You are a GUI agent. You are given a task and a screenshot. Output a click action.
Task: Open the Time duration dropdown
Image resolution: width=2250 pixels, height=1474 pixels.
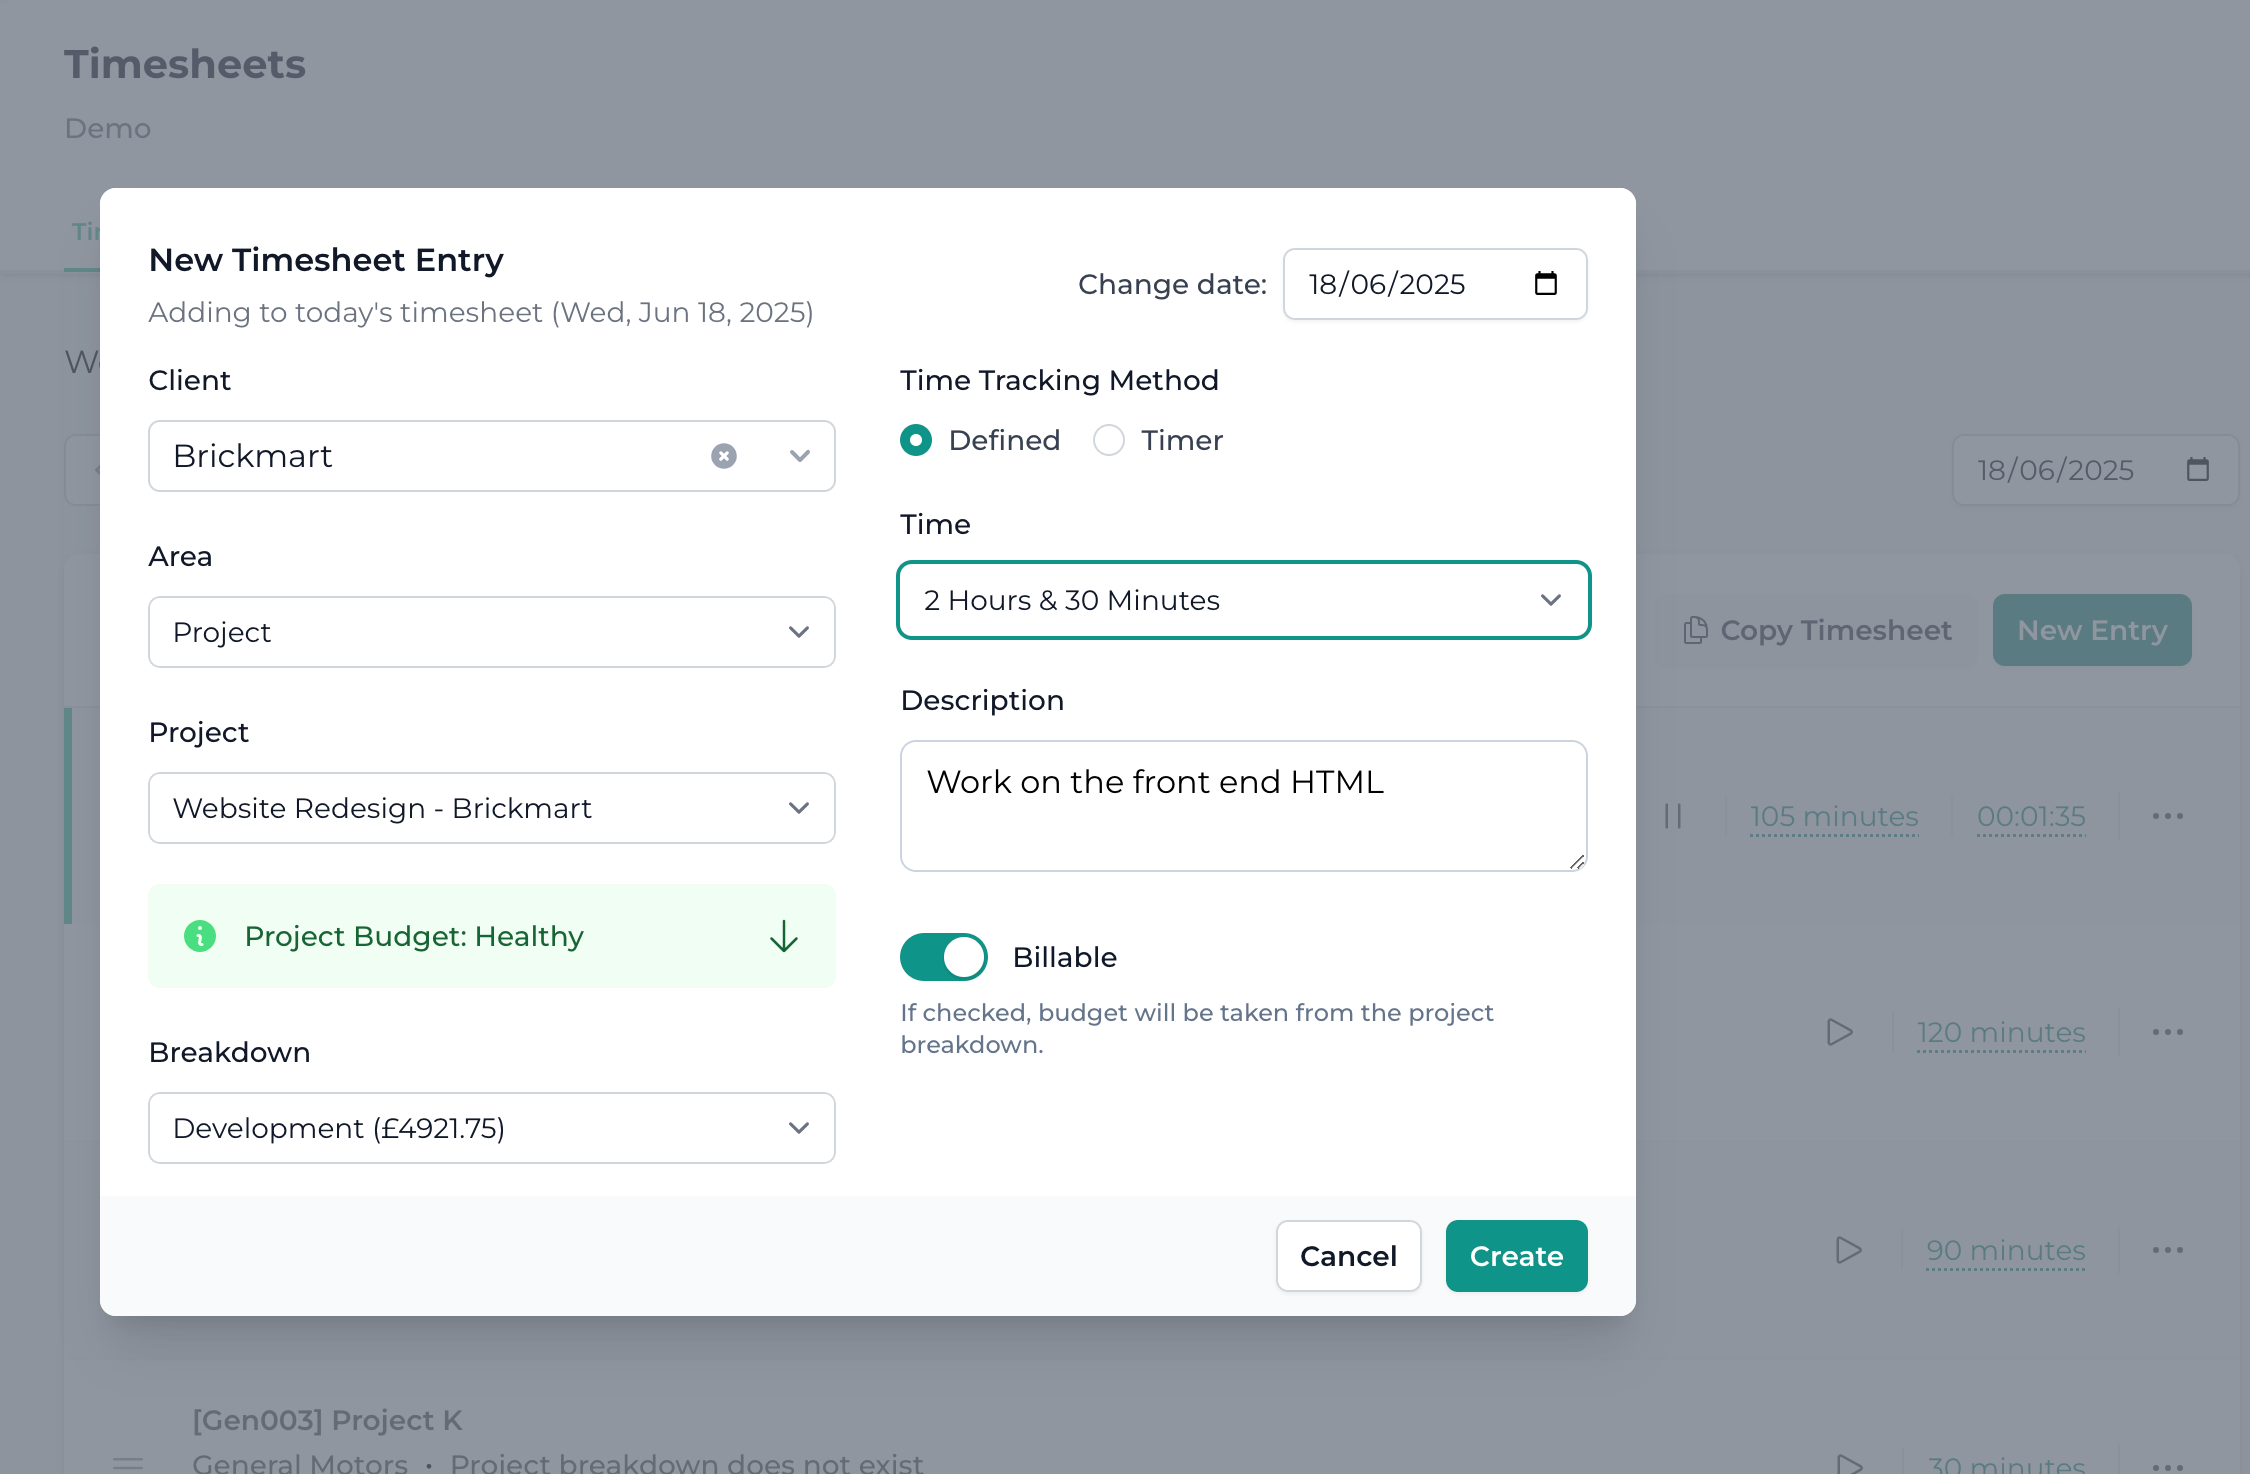1243,600
